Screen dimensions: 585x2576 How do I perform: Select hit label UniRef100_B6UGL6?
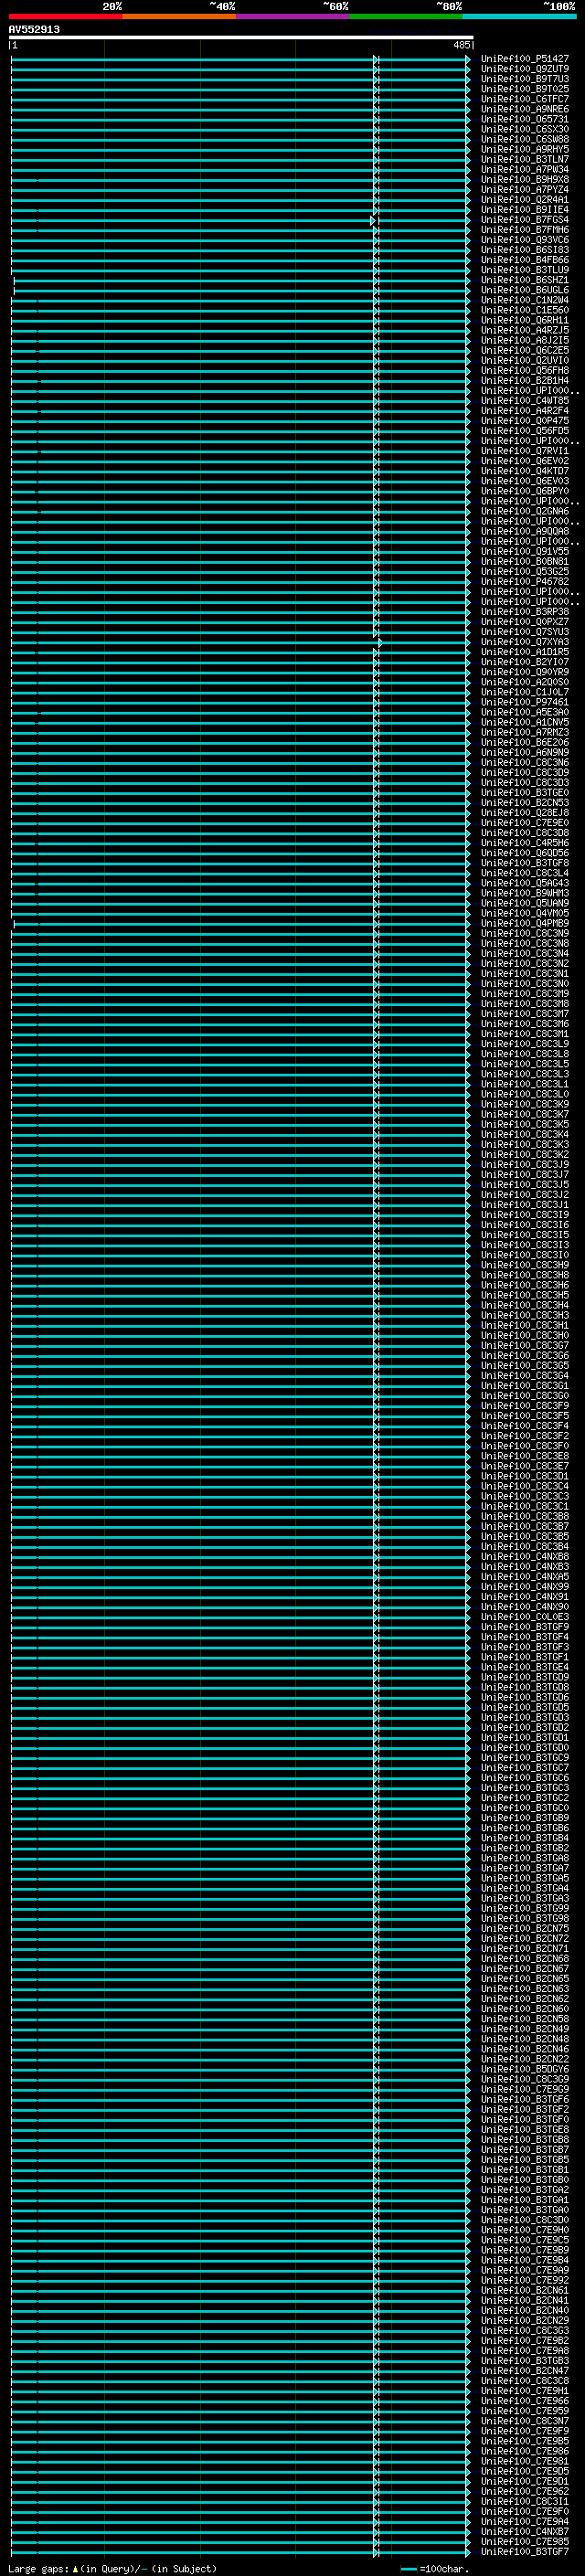(x=524, y=290)
